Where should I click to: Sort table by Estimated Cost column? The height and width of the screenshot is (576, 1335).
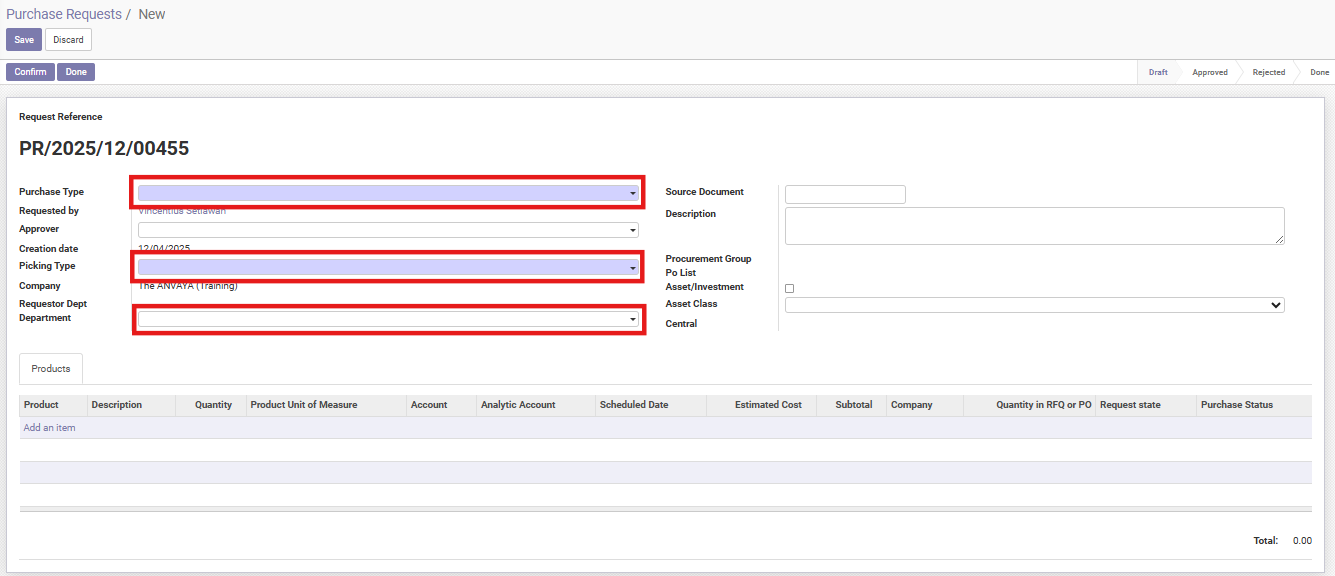pyautogui.click(x=767, y=405)
